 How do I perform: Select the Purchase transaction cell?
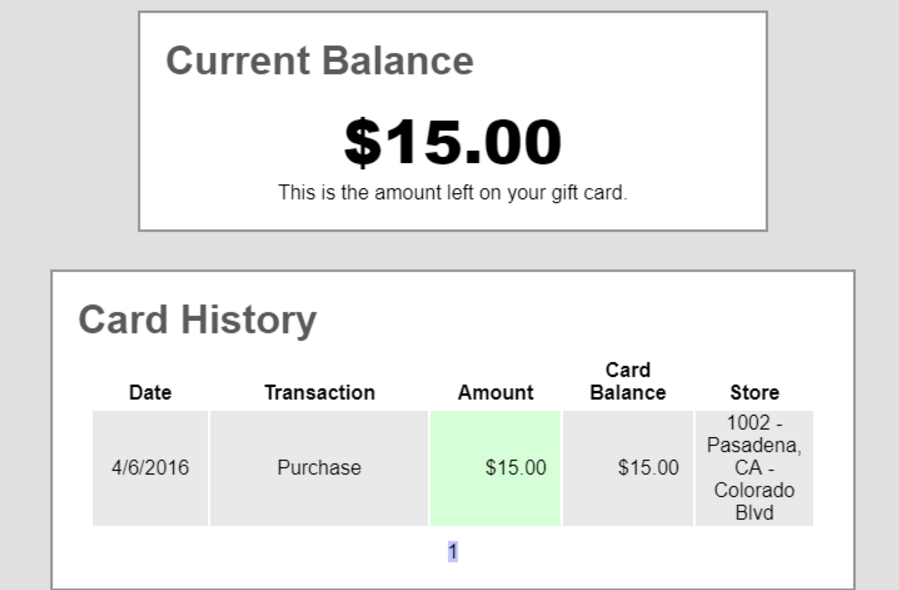point(319,467)
